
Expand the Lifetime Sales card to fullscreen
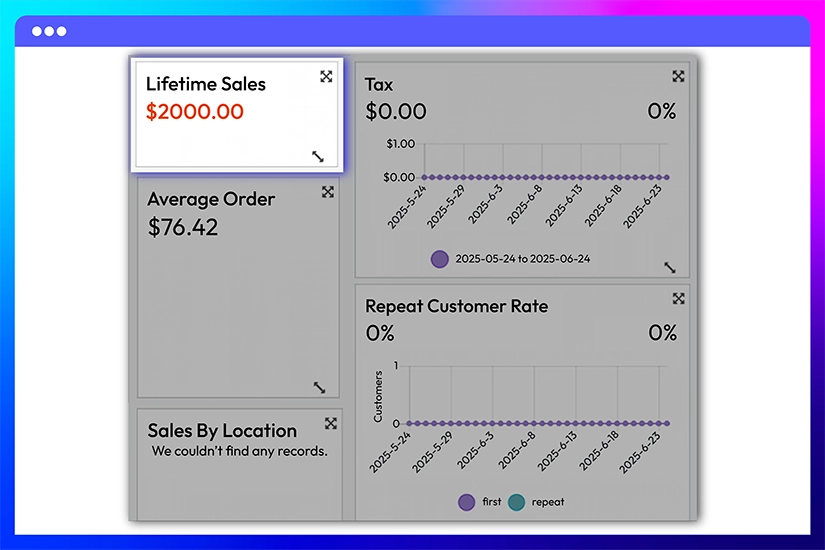click(326, 77)
